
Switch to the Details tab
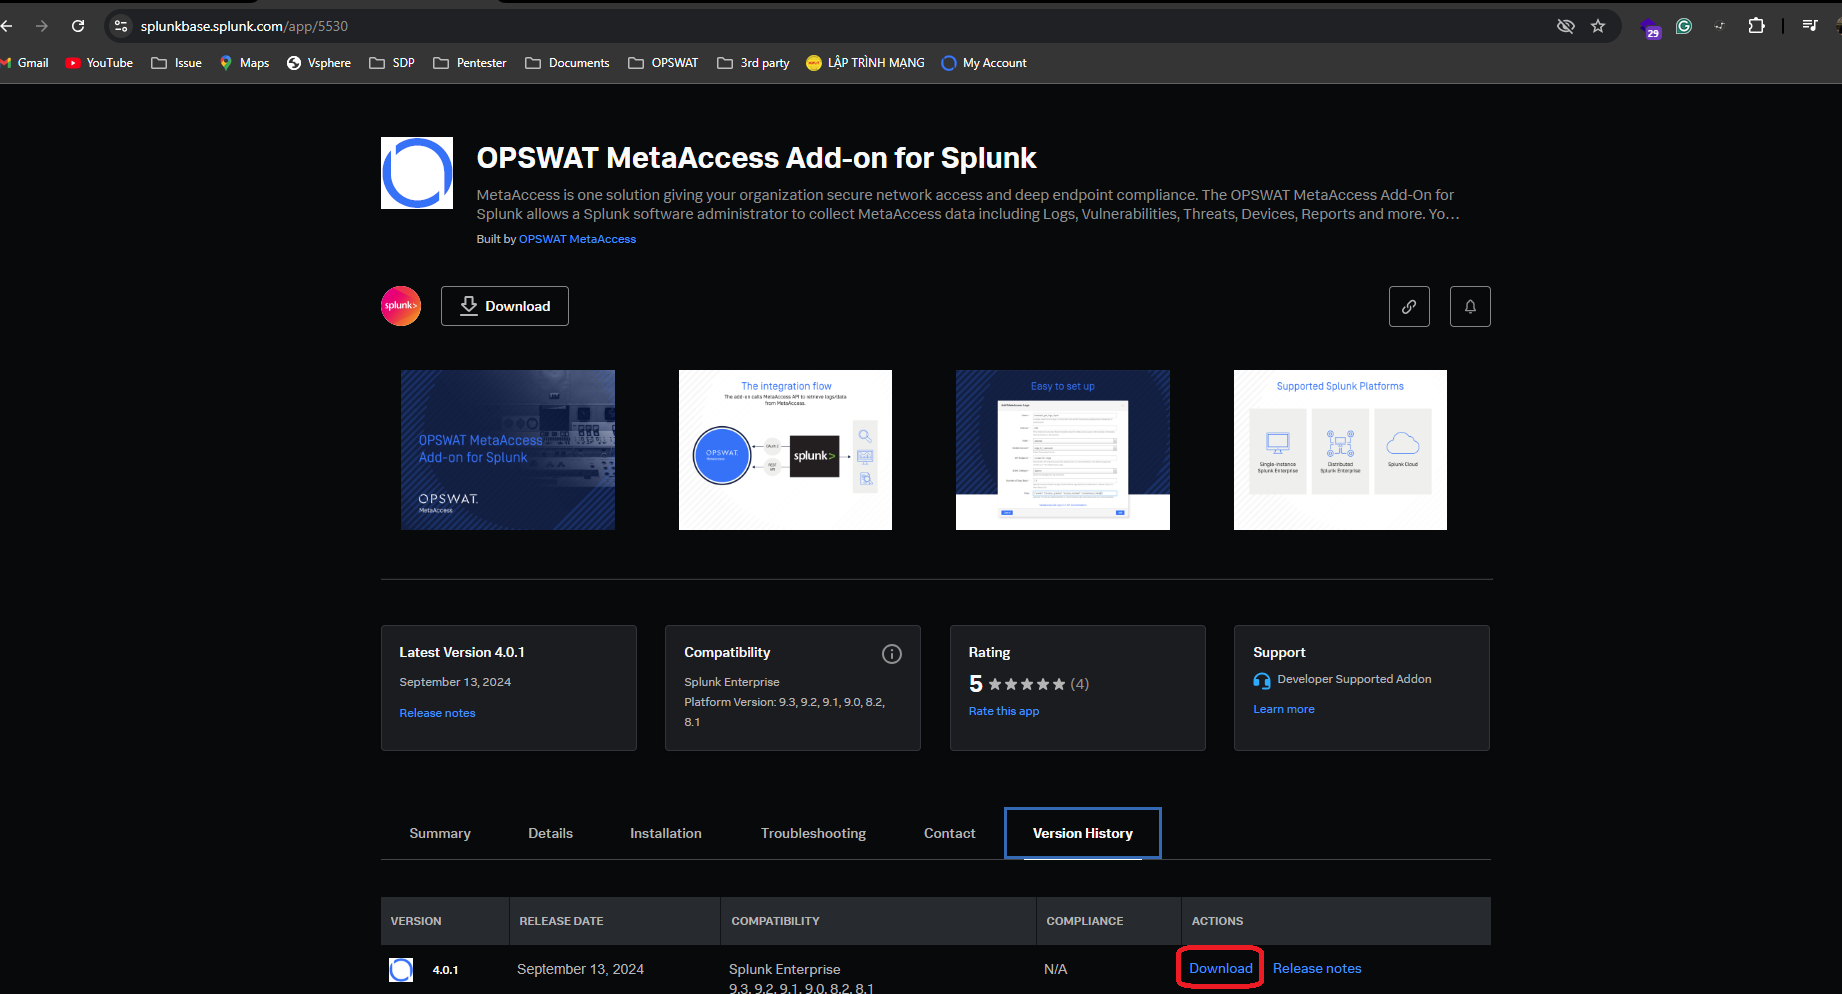click(551, 833)
